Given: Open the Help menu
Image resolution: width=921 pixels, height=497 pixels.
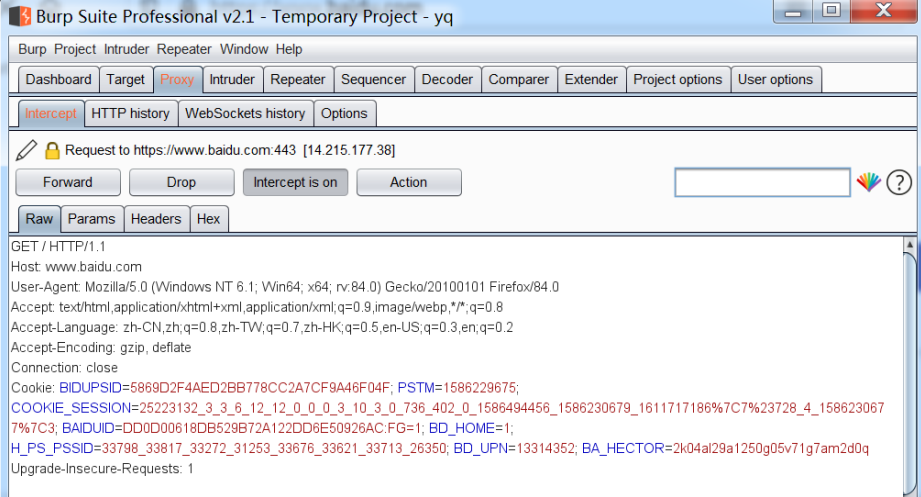Looking at the screenshot, I should (x=289, y=49).
